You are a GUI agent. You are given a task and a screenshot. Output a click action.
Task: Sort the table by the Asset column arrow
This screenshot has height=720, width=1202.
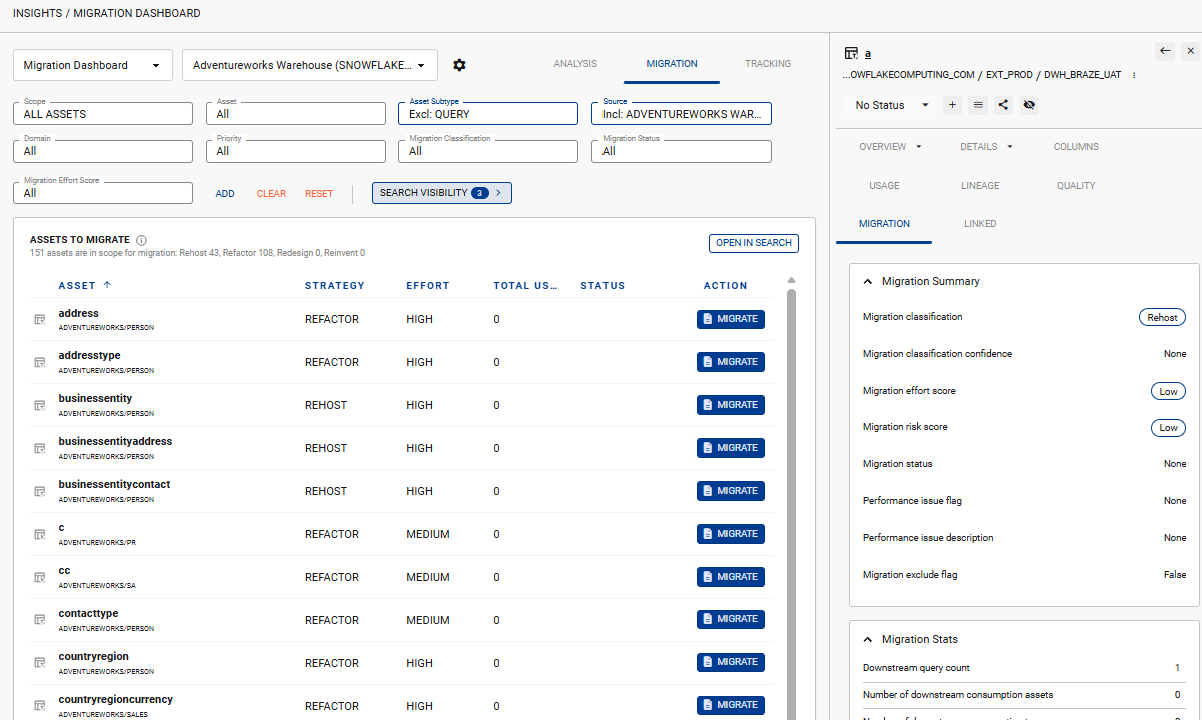[108, 285]
